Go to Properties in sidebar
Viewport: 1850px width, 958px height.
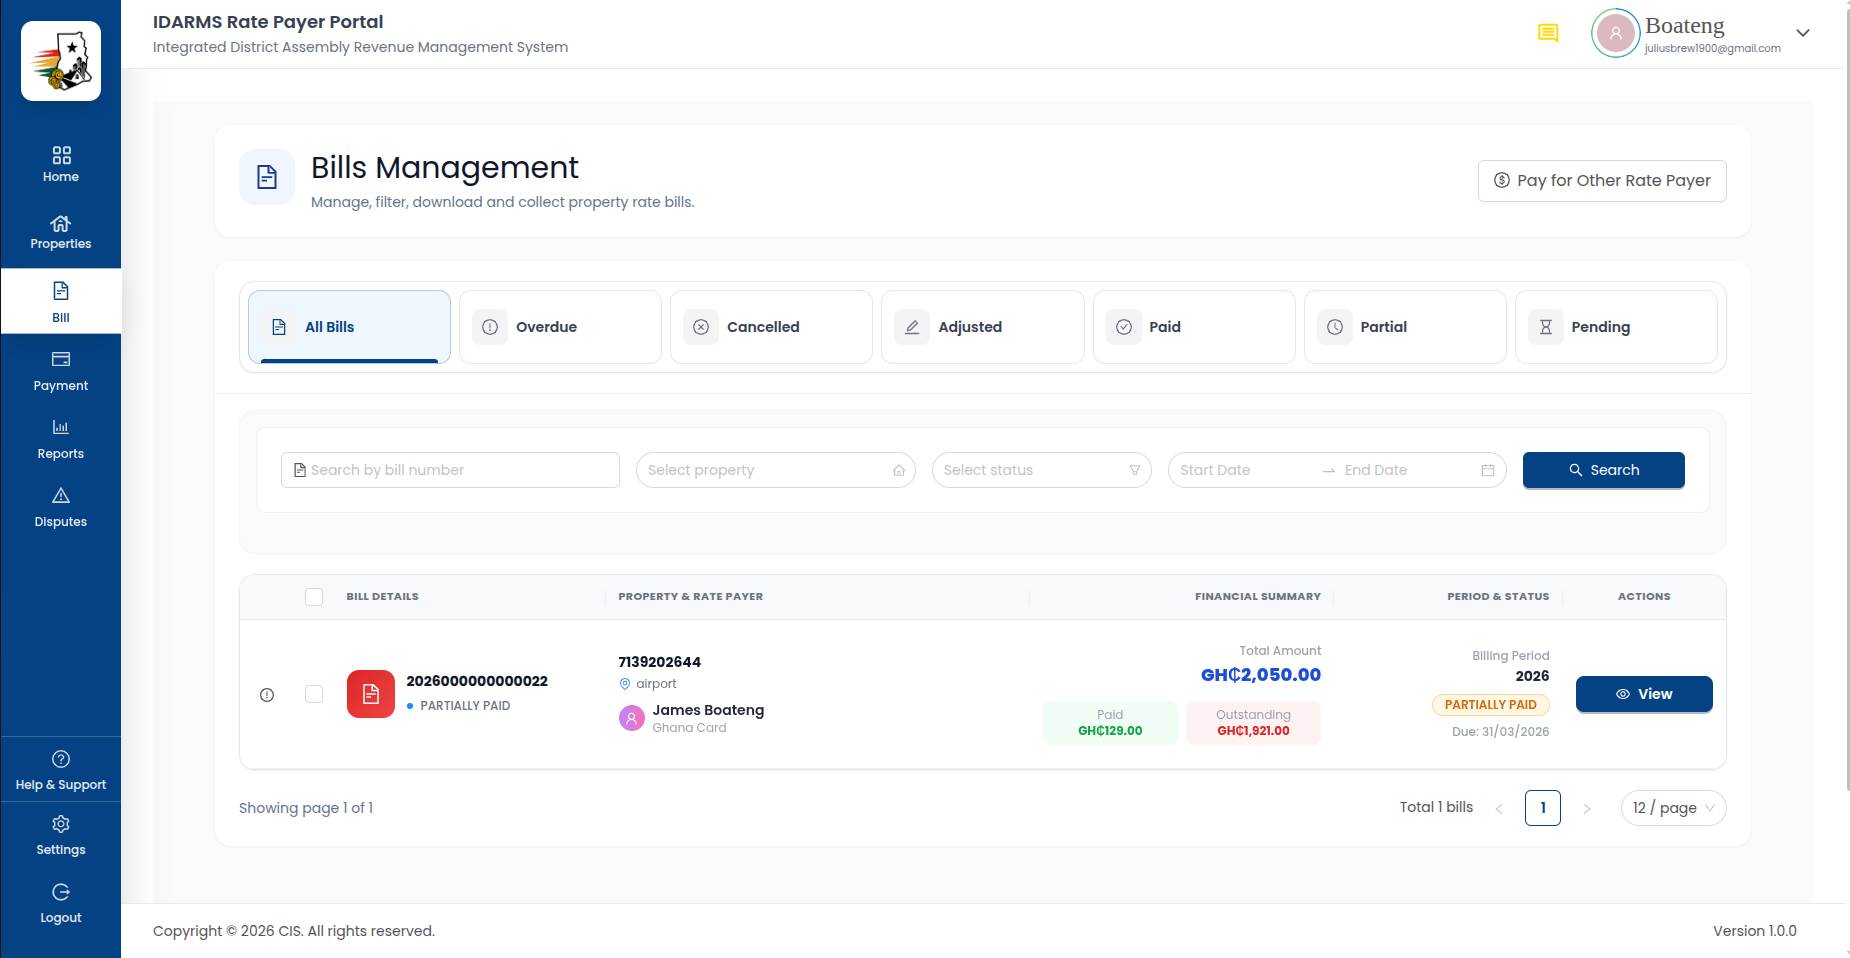(x=60, y=233)
